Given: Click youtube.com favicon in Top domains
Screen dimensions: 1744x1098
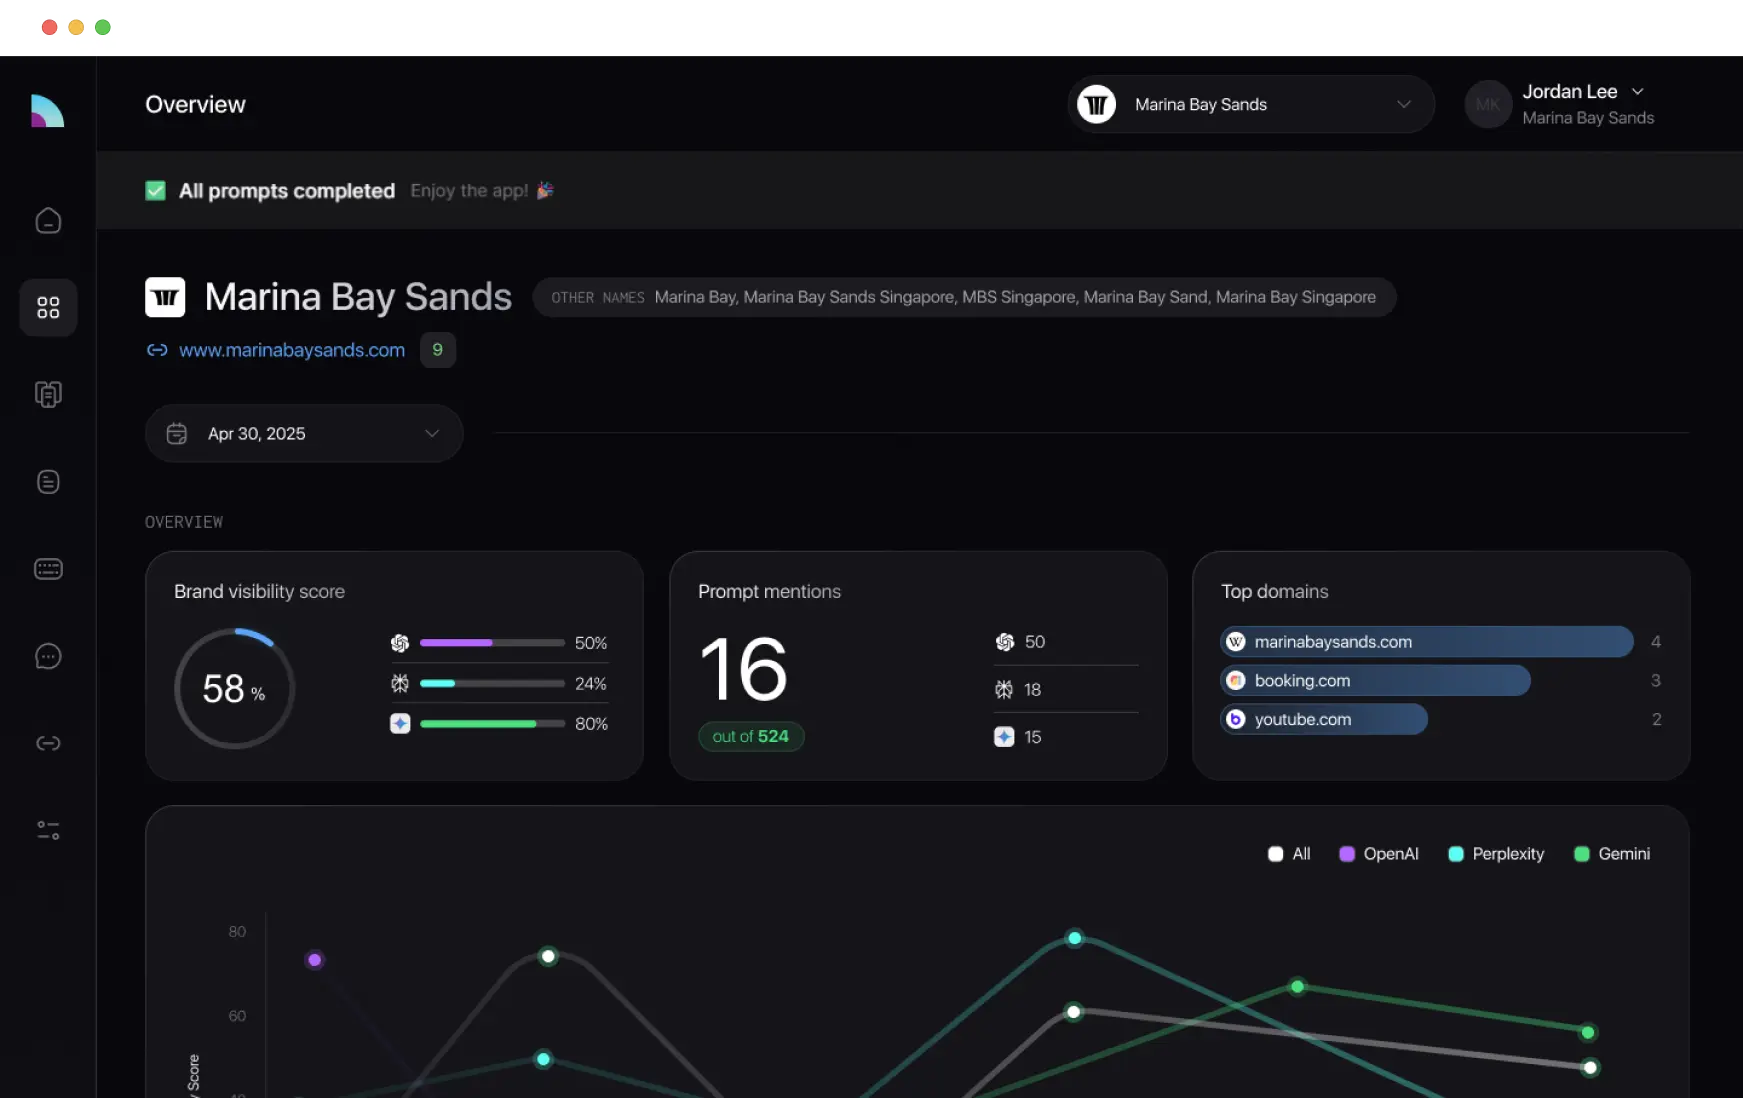Looking at the screenshot, I should [1236, 720].
